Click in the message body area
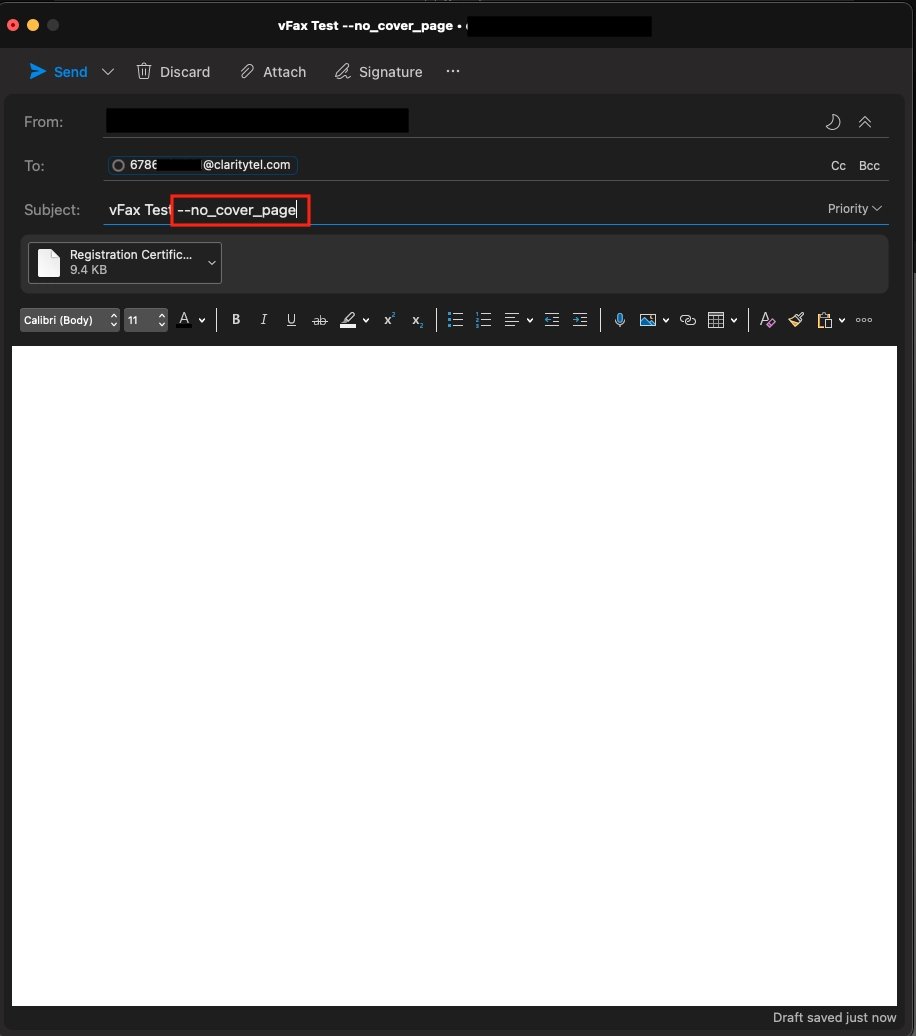Screen dimensions: 916x1036 (454, 675)
